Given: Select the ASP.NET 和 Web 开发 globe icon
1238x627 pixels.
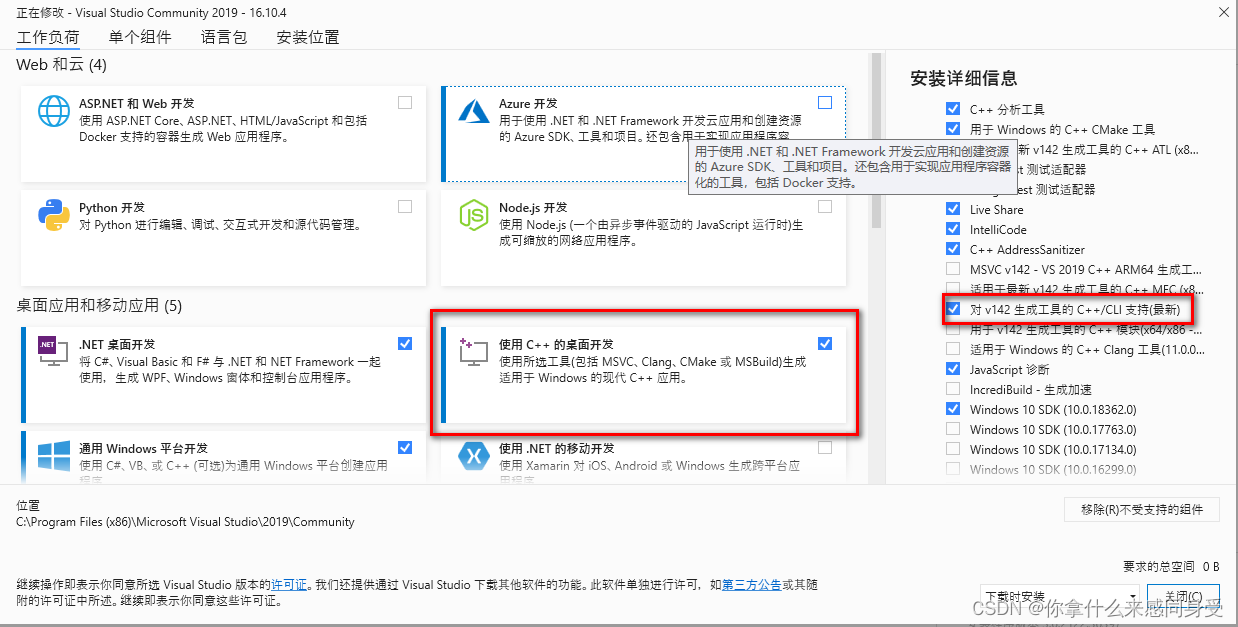Looking at the screenshot, I should (53, 112).
